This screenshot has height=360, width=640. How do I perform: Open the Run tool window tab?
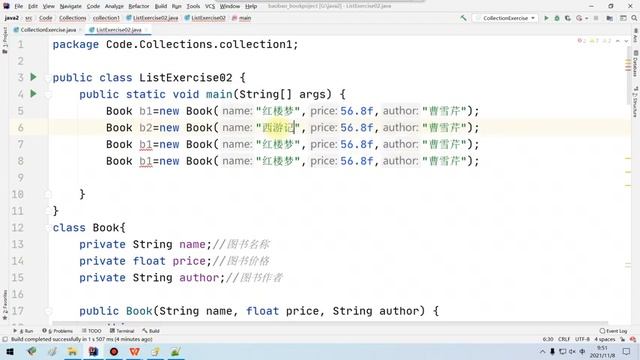click(x=24, y=331)
